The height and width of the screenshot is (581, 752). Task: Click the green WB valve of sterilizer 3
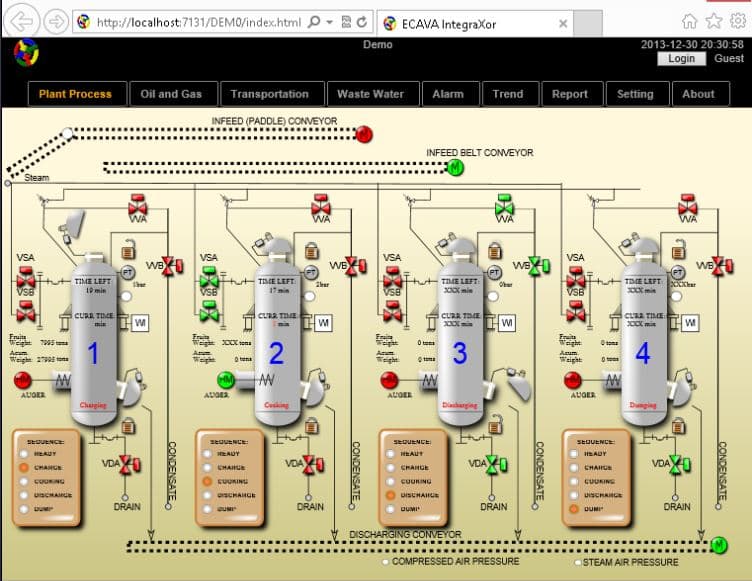tap(539, 266)
